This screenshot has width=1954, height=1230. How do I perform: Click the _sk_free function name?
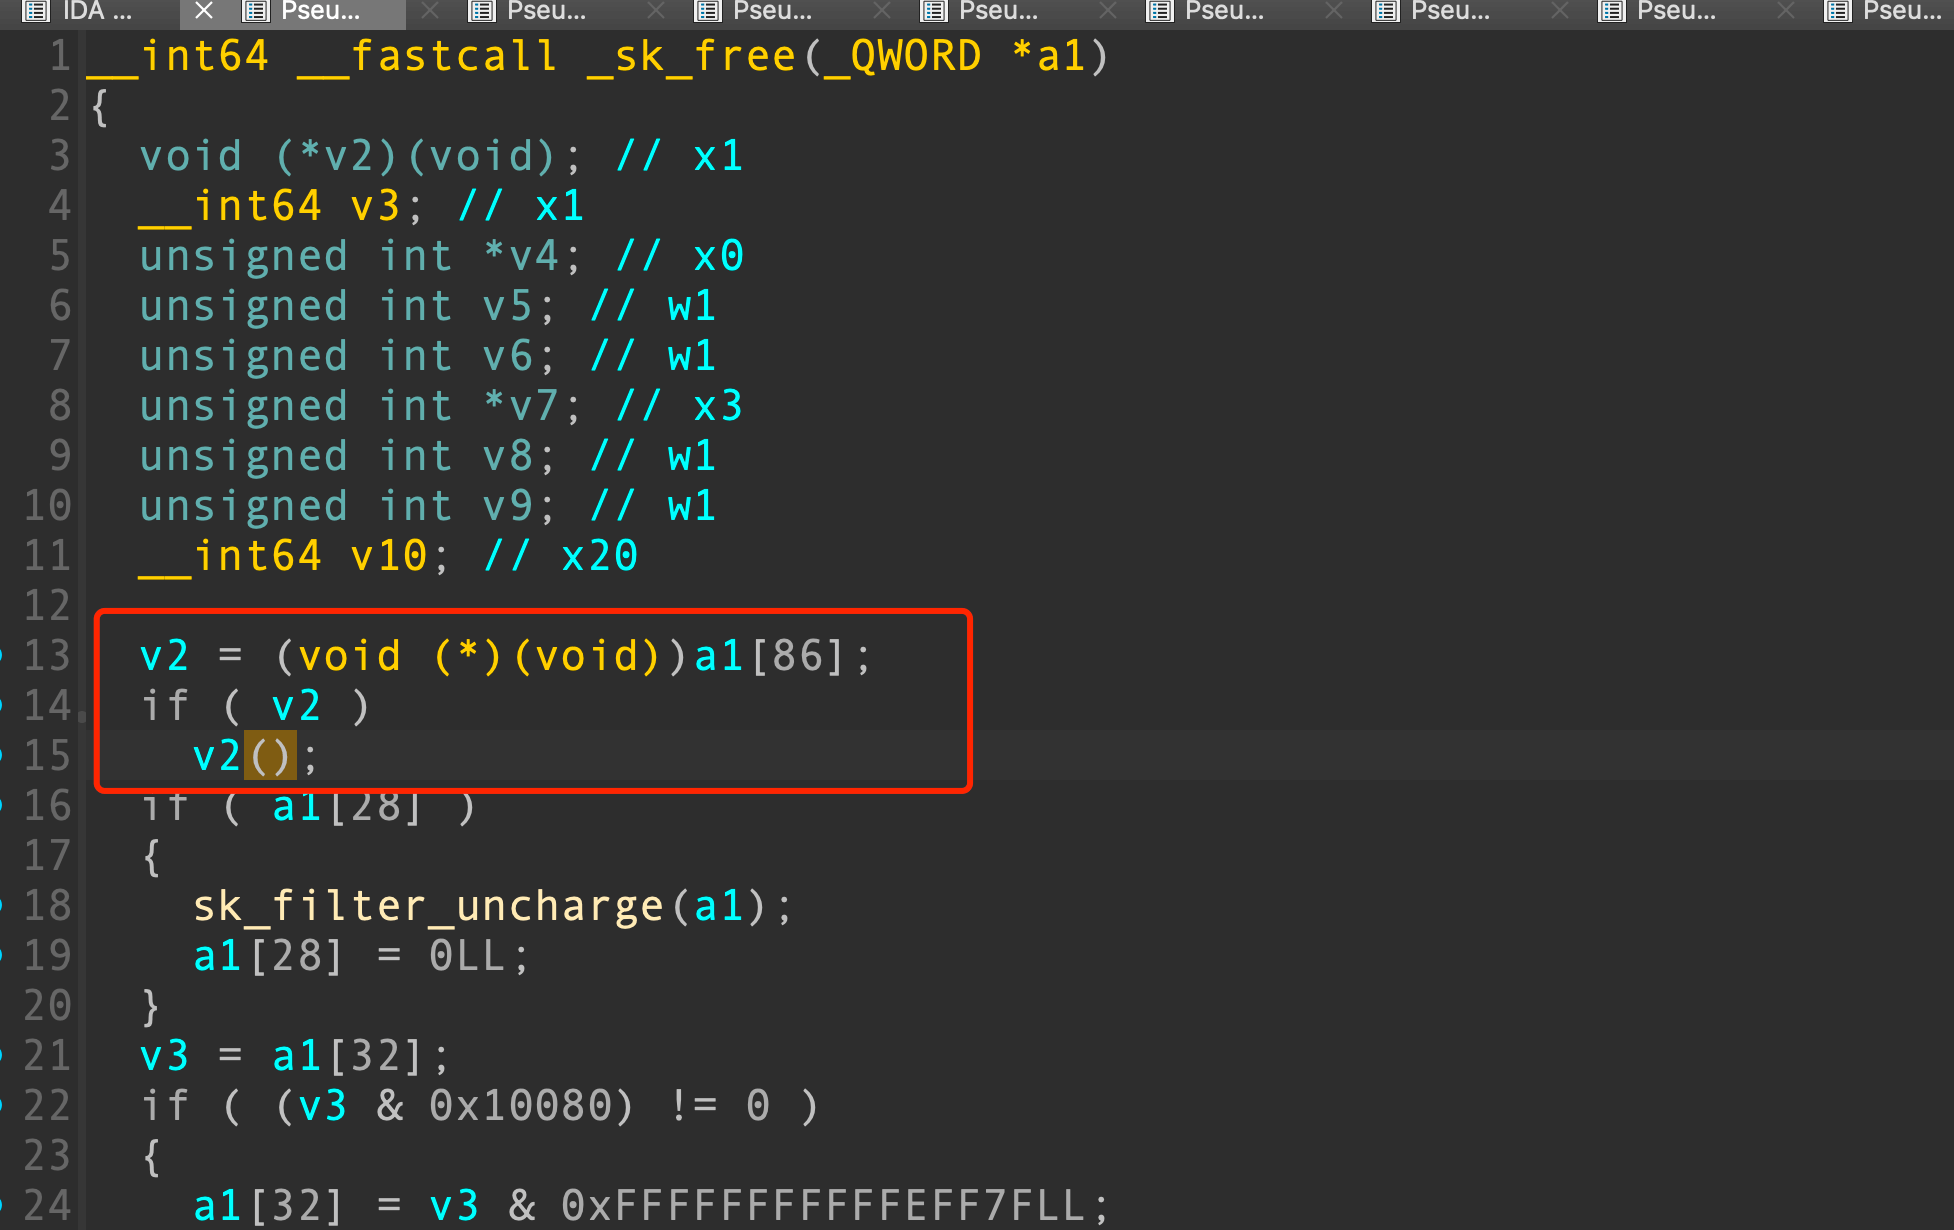[x=691, y=56]
